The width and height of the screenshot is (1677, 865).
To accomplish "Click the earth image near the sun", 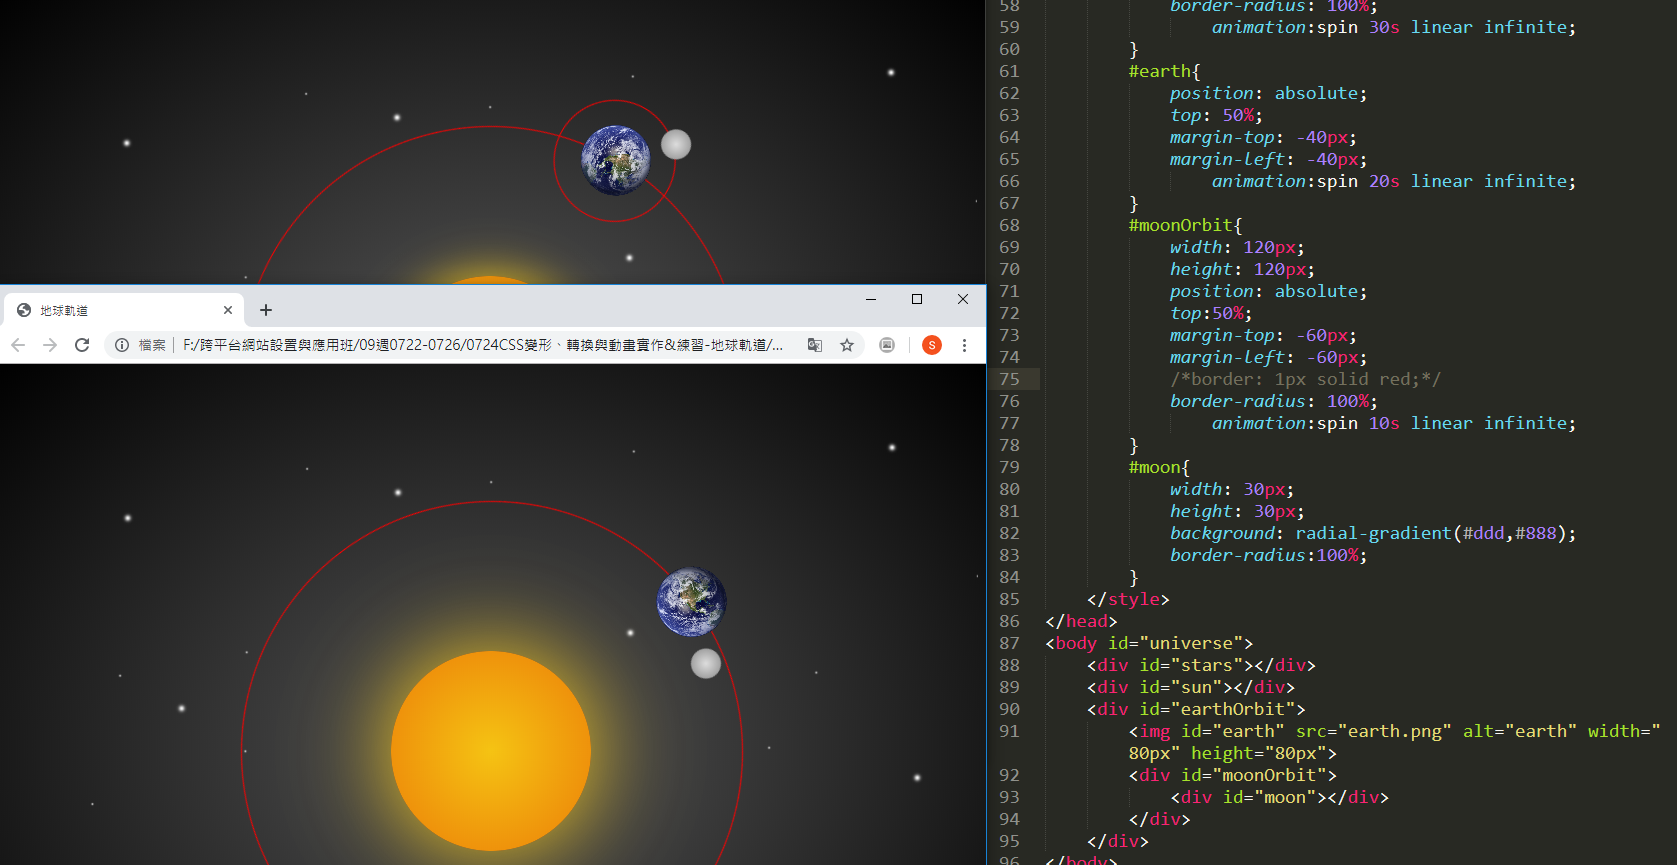I will (x=691, y=602).
